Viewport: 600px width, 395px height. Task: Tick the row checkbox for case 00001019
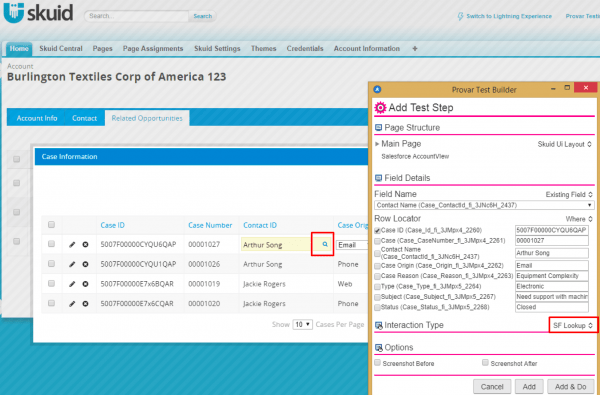pyautogui.click(x=51, y=284)
